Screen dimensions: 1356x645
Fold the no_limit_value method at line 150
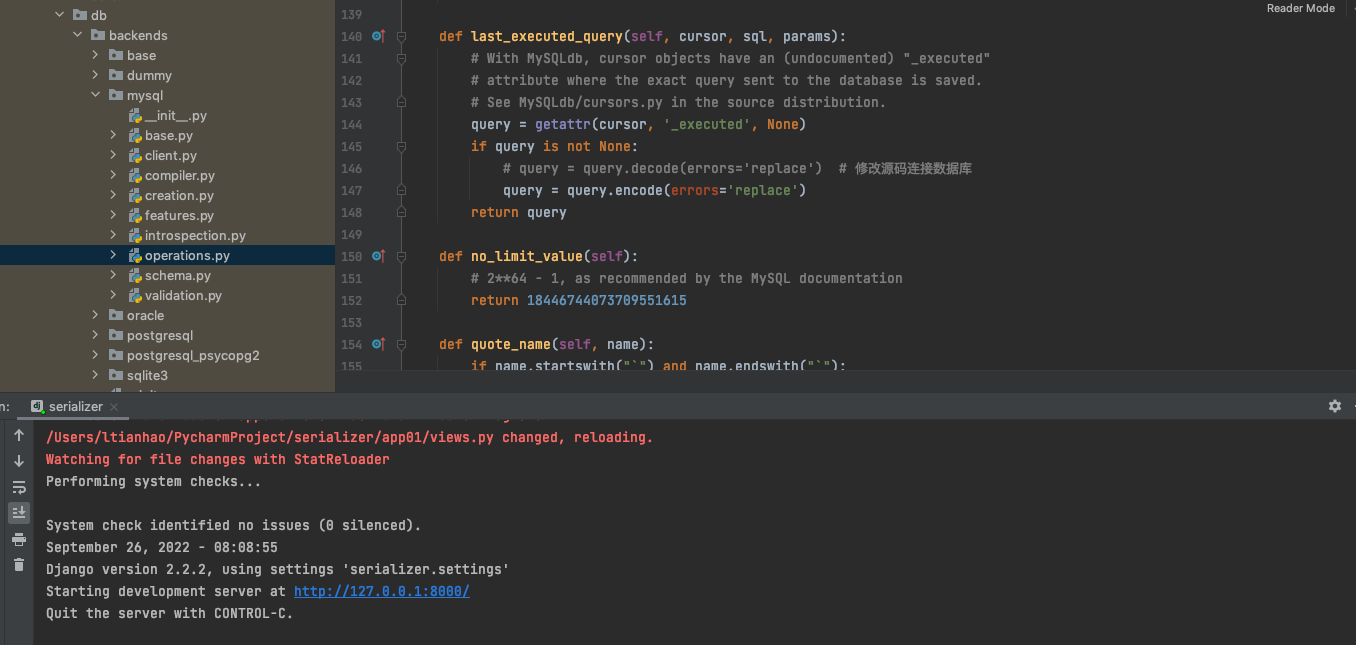pos(401,256)
